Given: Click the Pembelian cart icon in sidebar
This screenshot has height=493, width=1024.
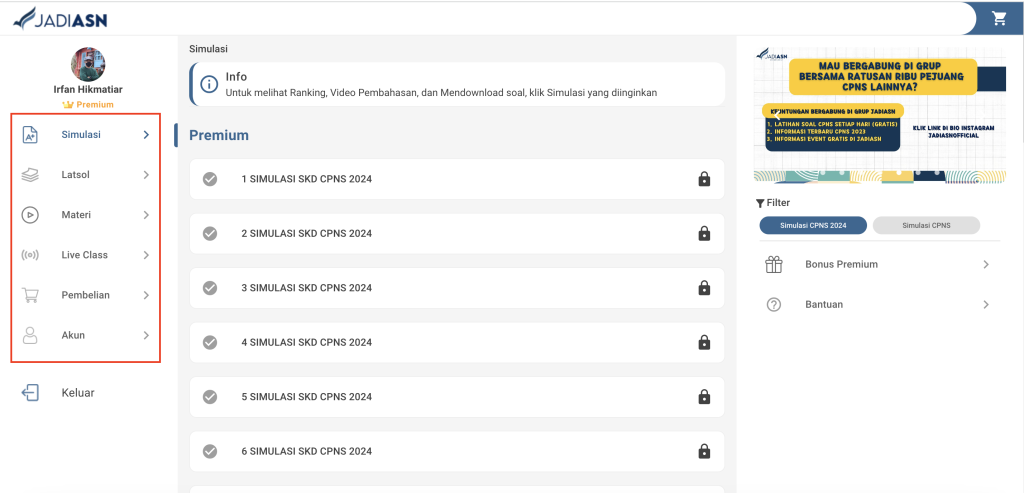Looking at the screenshot, I should (x=30, y=295).
